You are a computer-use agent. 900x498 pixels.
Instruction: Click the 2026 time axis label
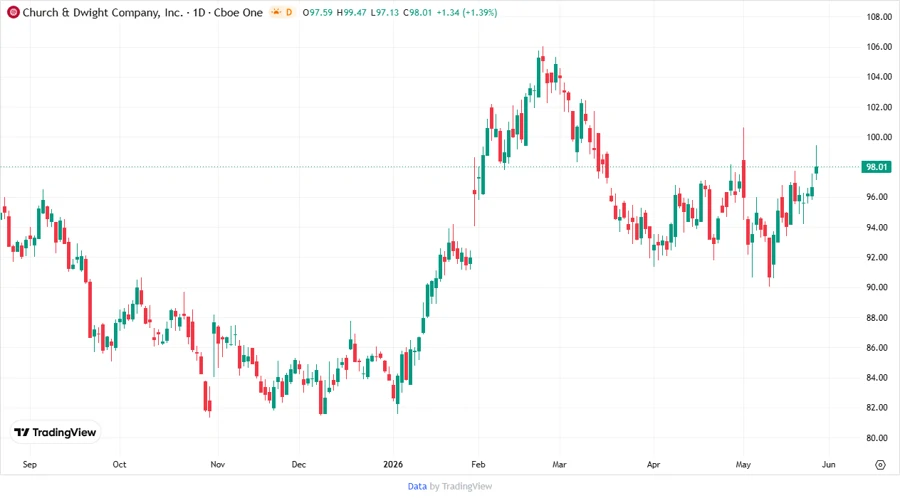tap(393, 464)
